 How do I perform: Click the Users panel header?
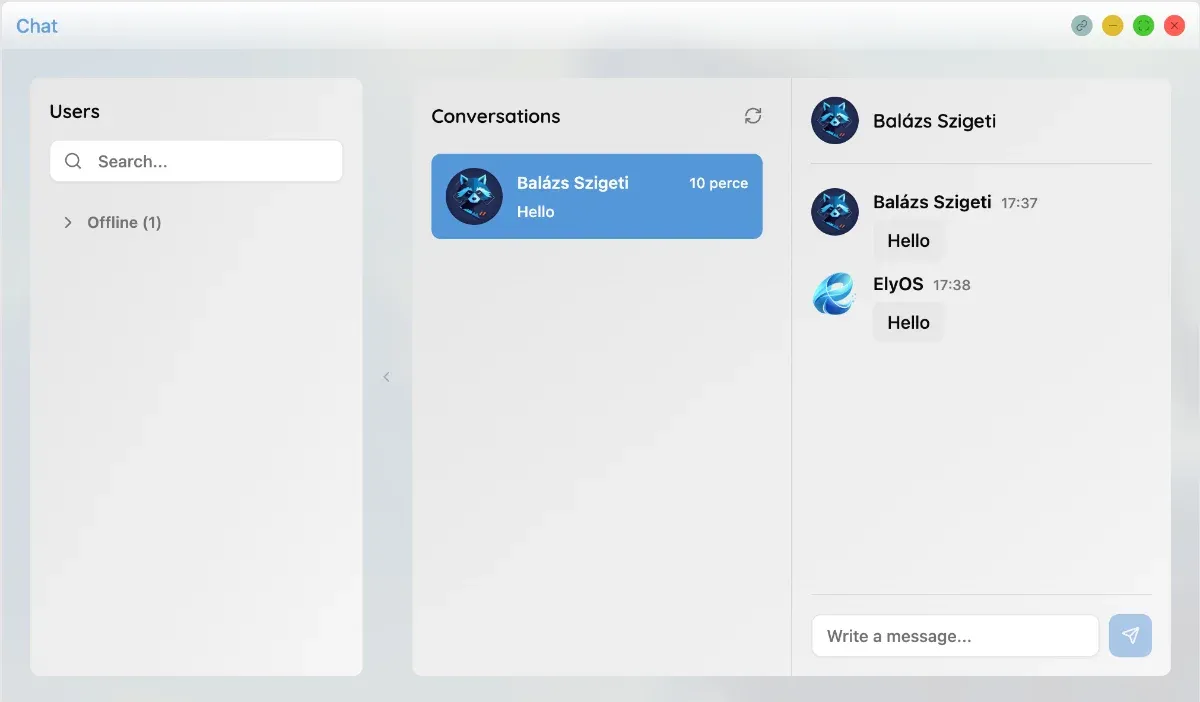pyautogui.click(x=74, y=111)
